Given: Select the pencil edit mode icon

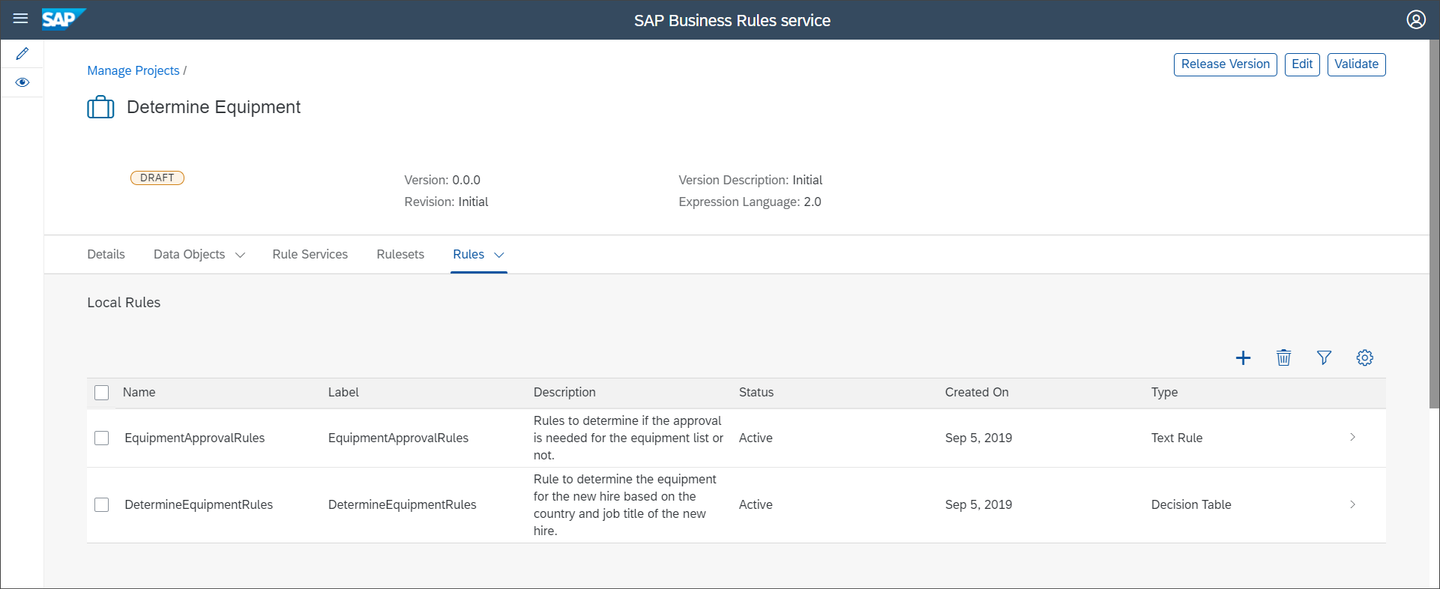Looking at the screenshot, I should click(x=22, y=53).
